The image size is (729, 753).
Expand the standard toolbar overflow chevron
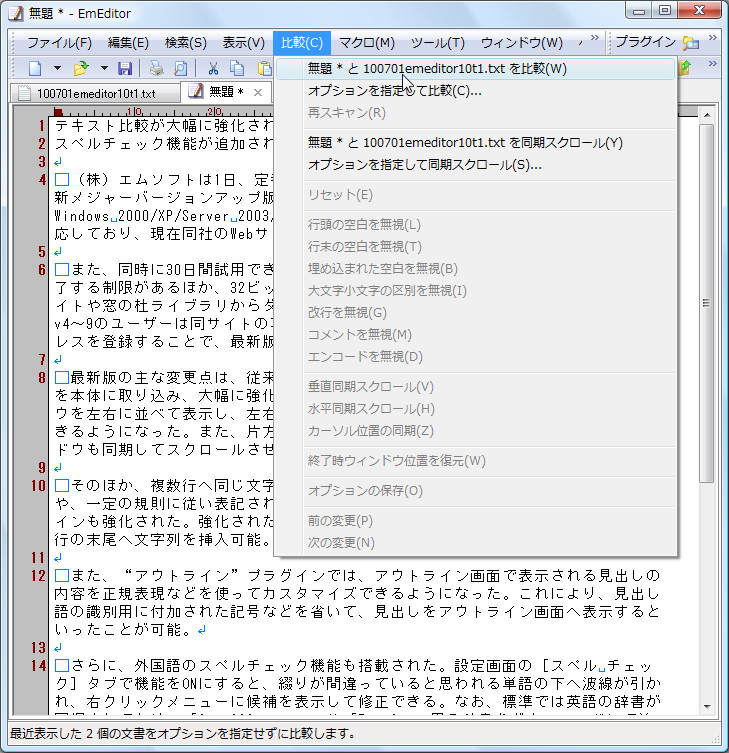coord(713,63)
